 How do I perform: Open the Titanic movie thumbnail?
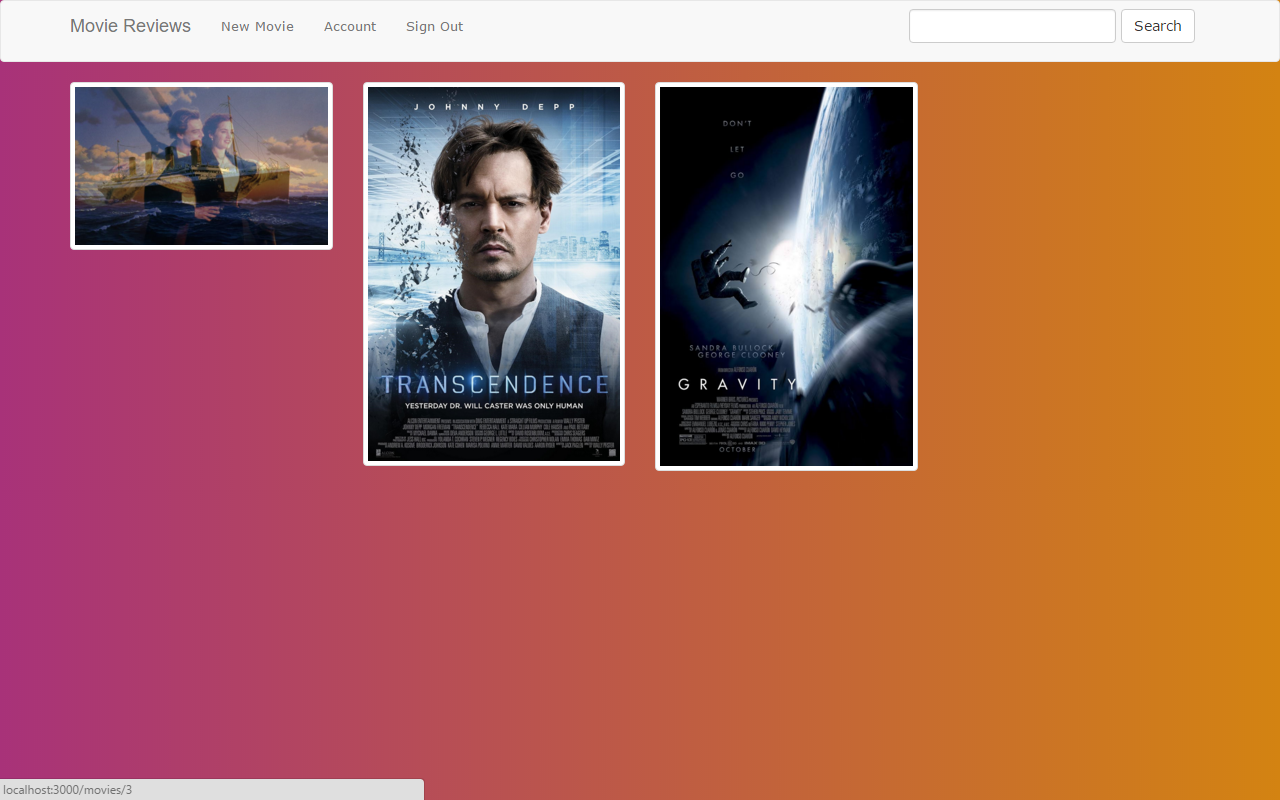pos(201,166)
